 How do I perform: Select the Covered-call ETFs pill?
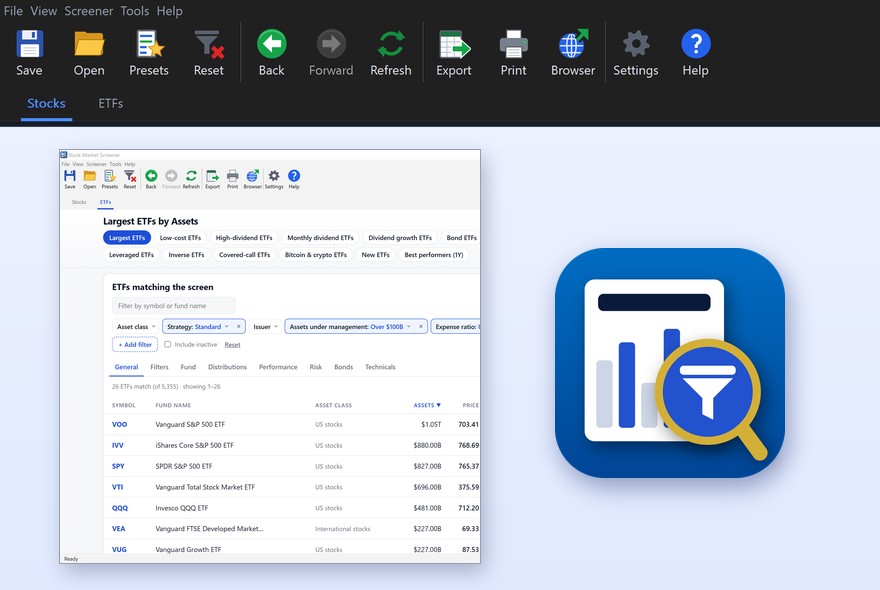point(244,255)
